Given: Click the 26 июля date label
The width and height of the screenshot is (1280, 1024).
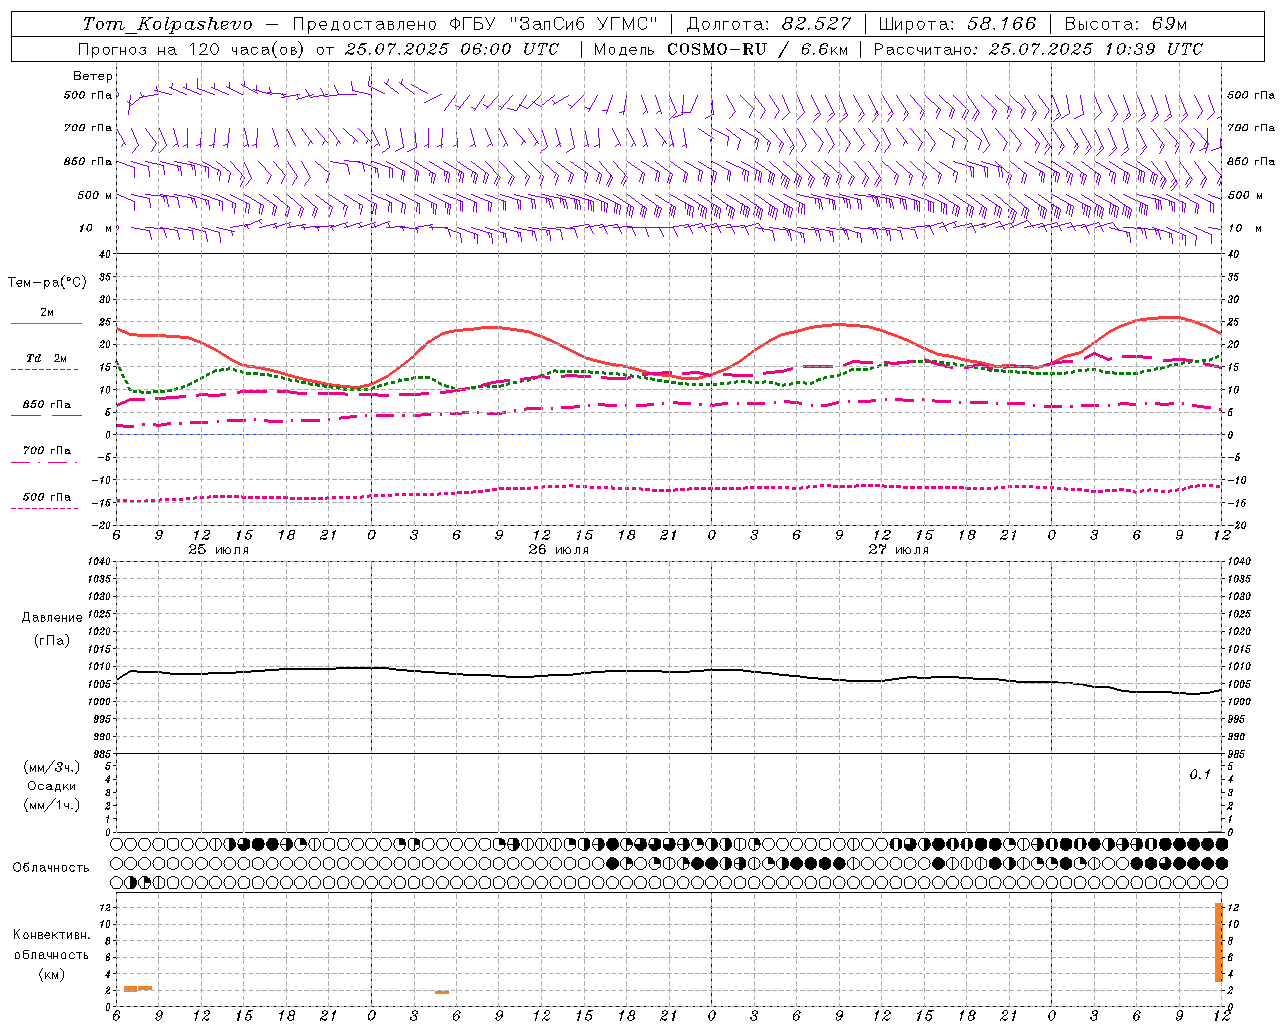Looking at the screenshot, I should (558, 549).
